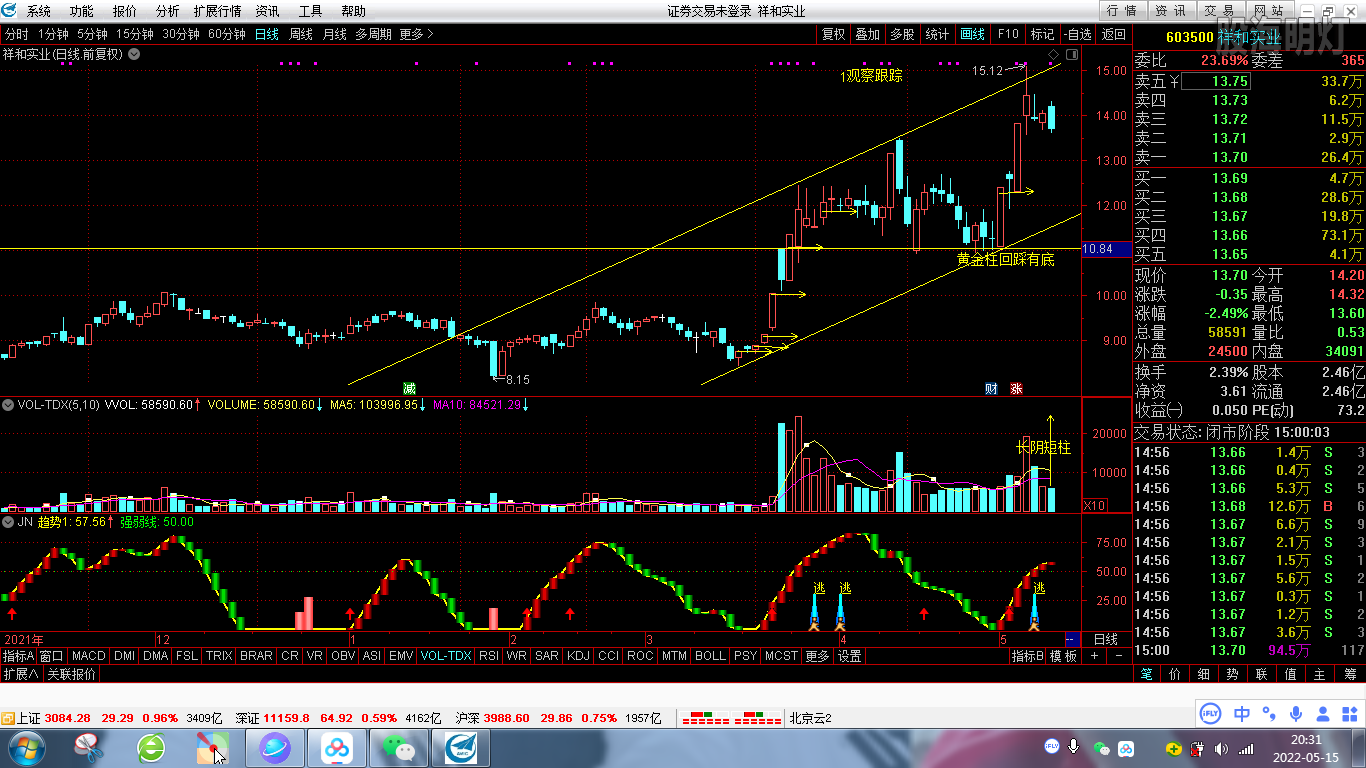The image size is (1366, 768).
Task: Click the lock icon beside 上证 index
Action: (x=8, y=718)
